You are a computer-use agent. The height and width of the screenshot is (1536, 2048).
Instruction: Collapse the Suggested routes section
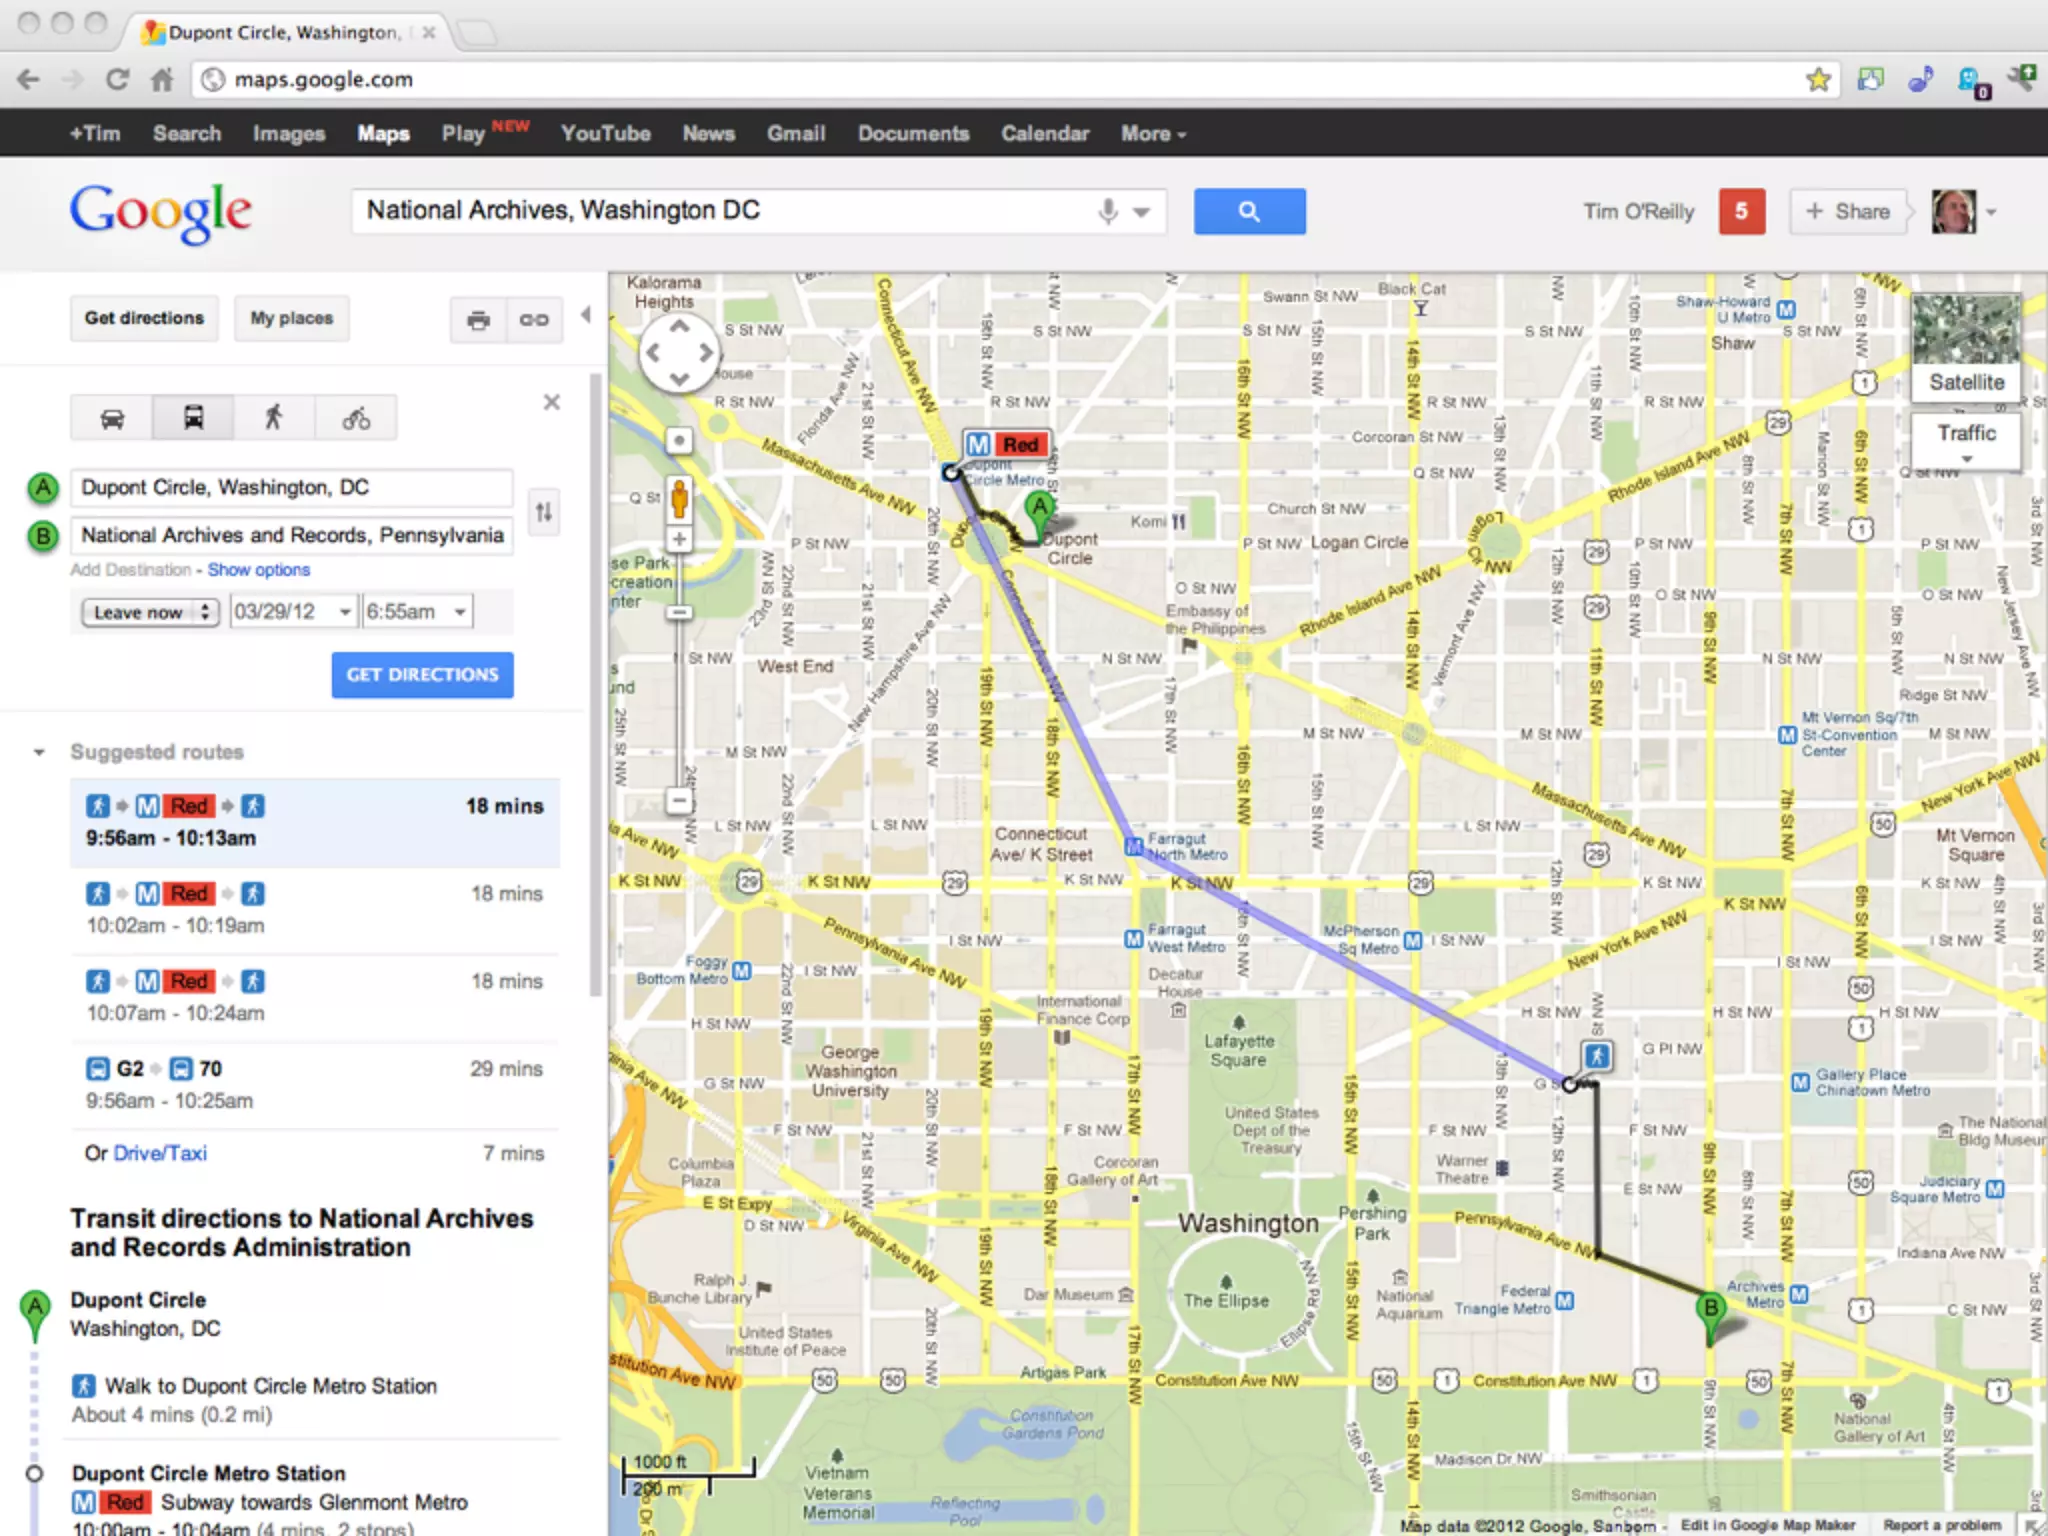(39, 752)
